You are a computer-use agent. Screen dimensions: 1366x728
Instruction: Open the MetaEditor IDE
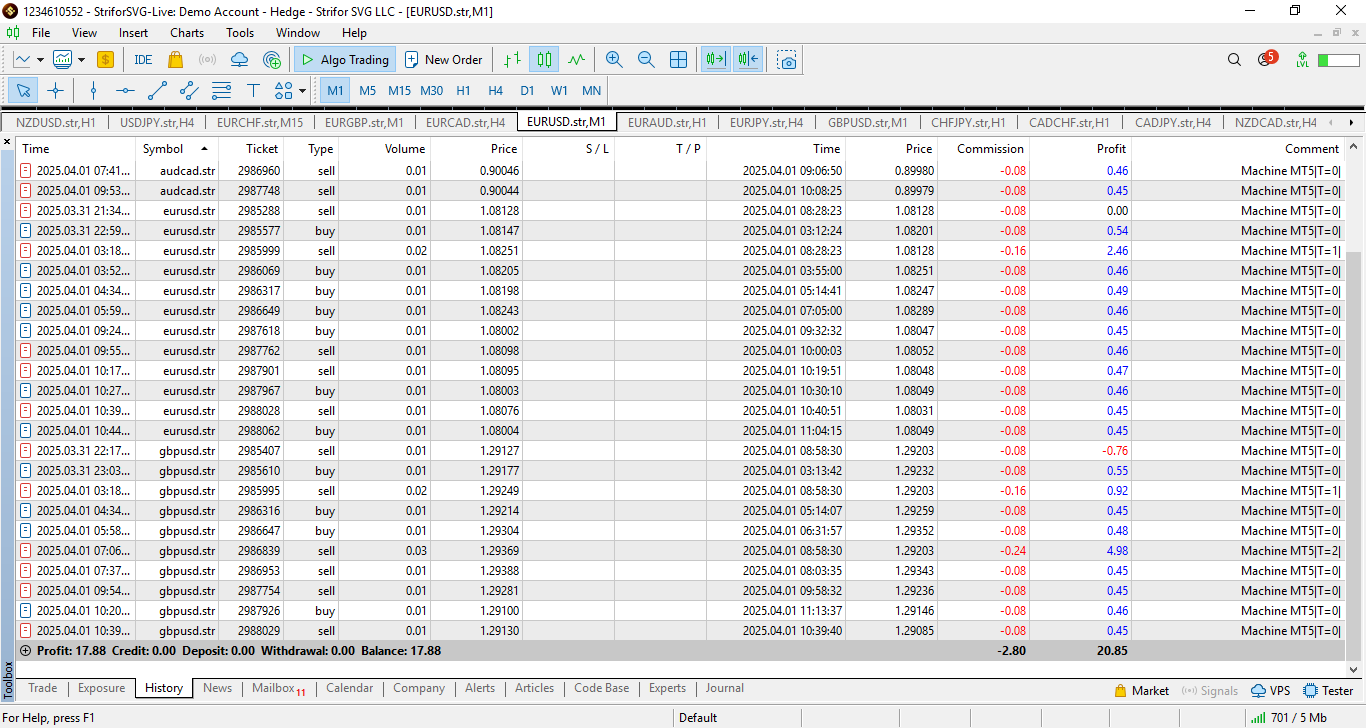[x=143, y=60]
